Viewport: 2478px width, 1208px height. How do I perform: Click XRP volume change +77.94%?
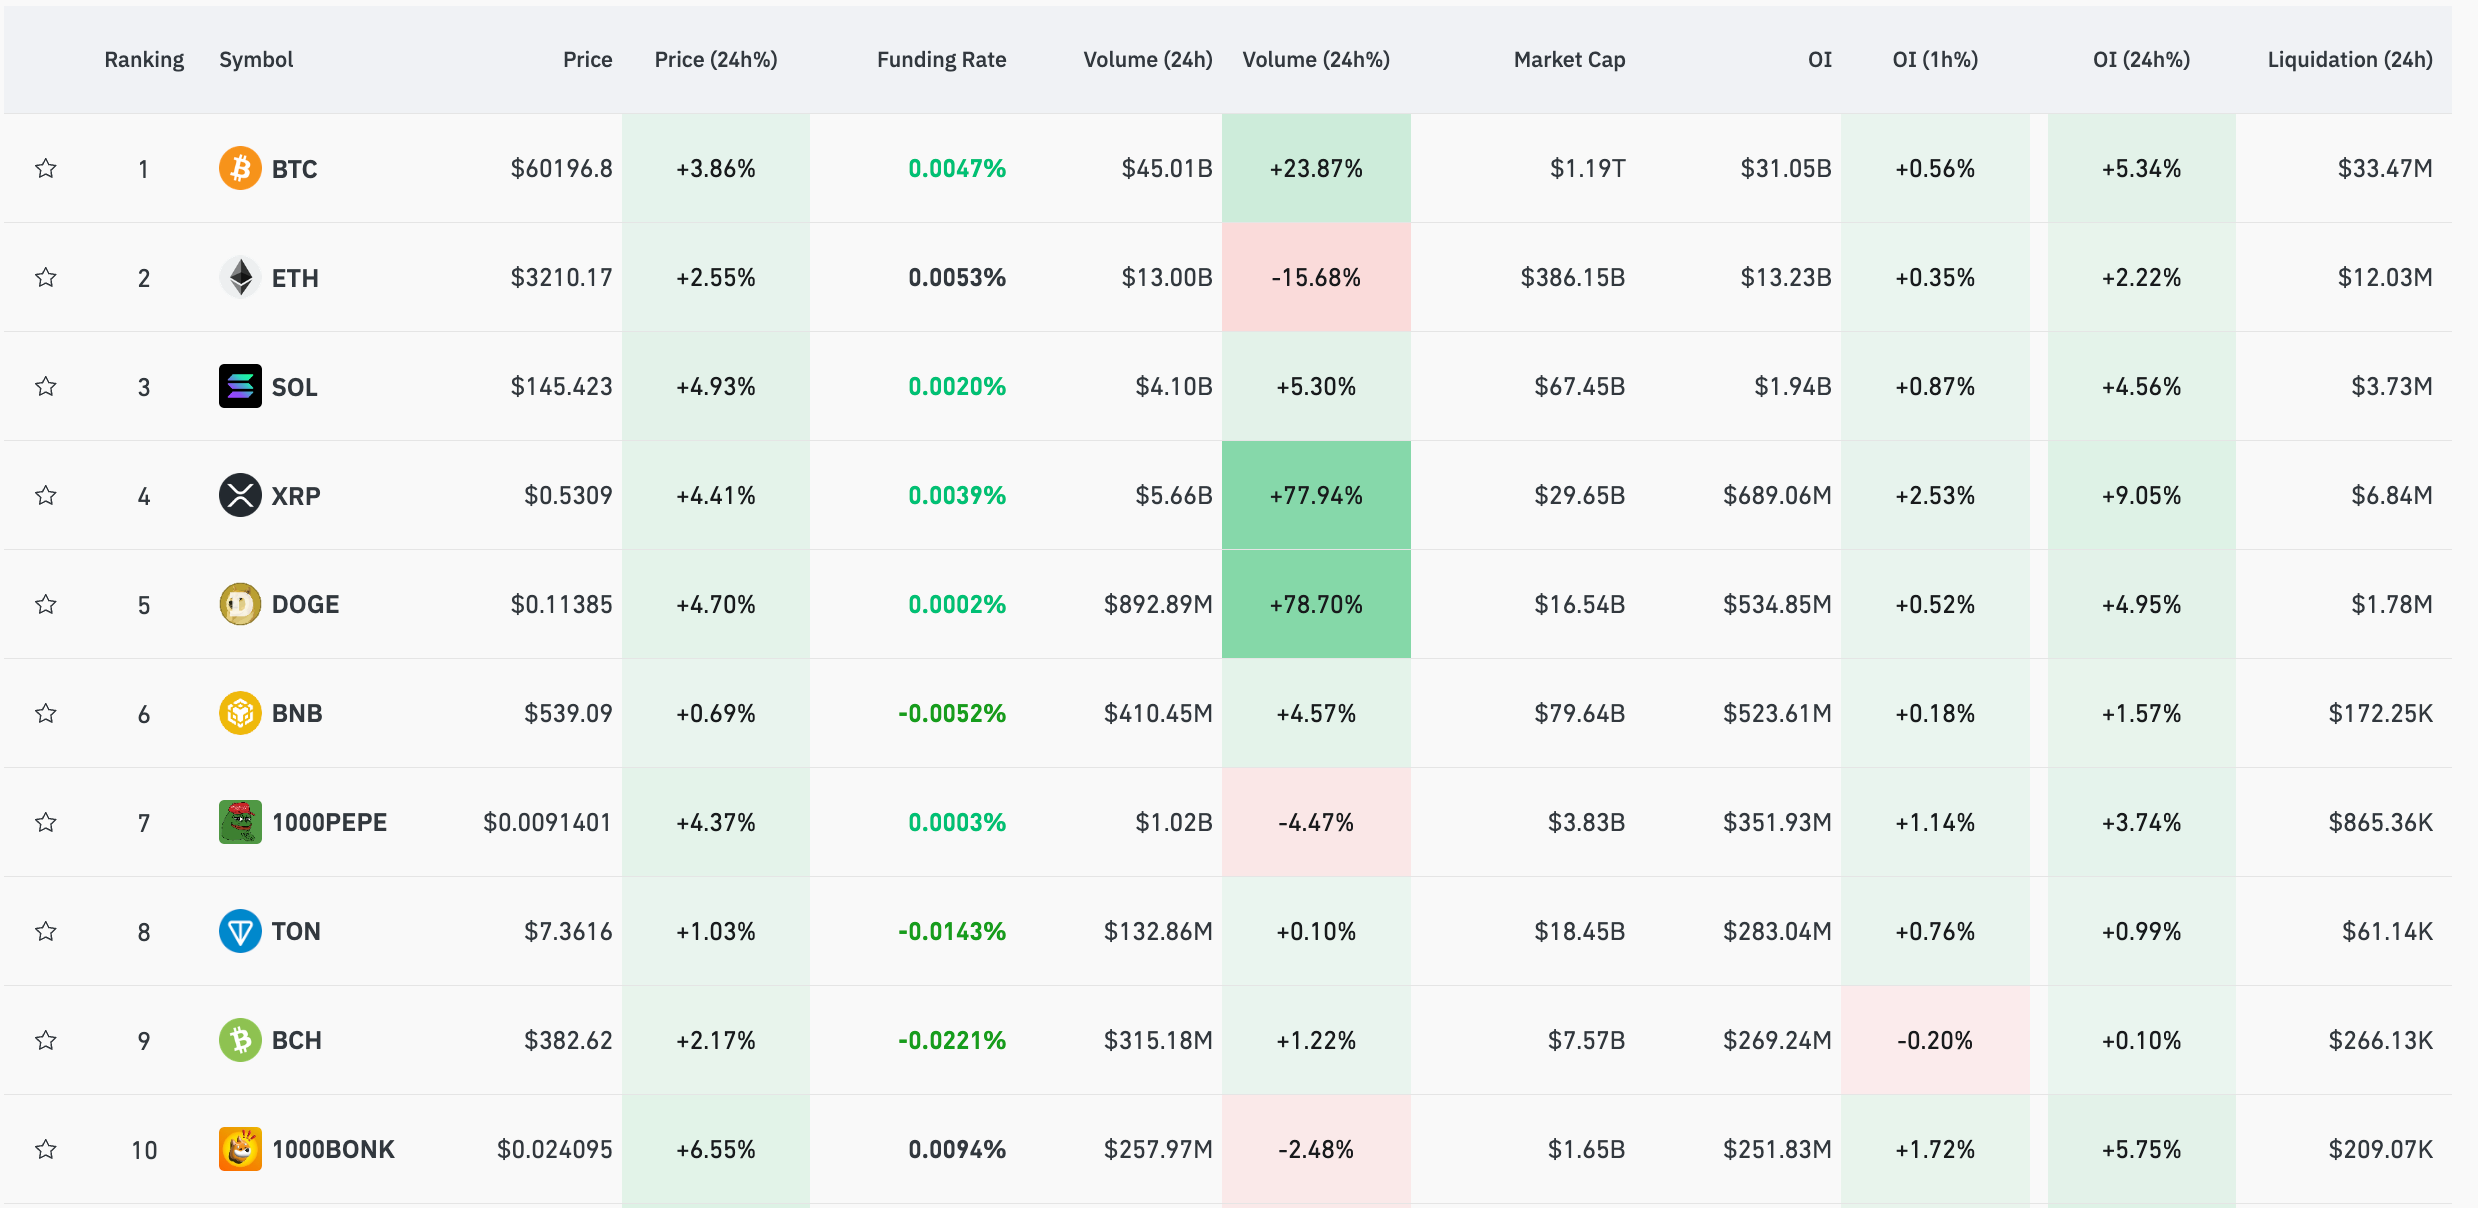coord(1316,495)
